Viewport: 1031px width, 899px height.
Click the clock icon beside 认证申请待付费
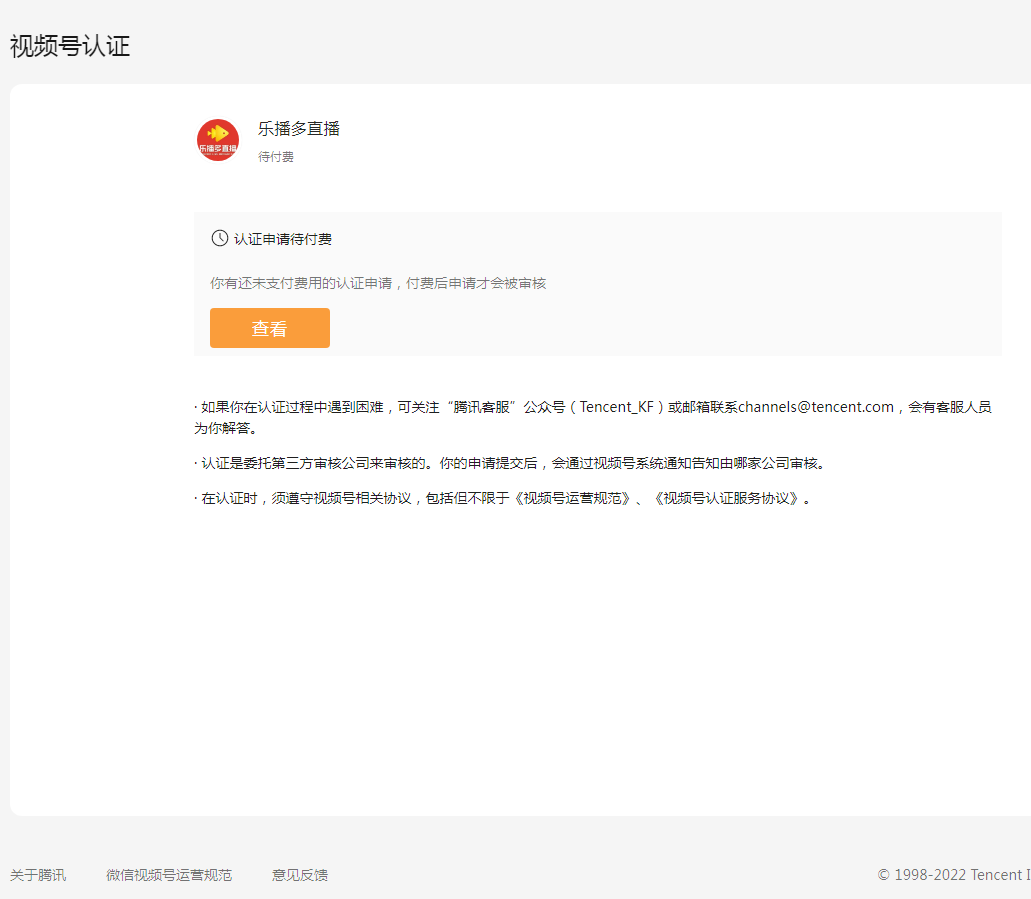click(x=220, y=238)
